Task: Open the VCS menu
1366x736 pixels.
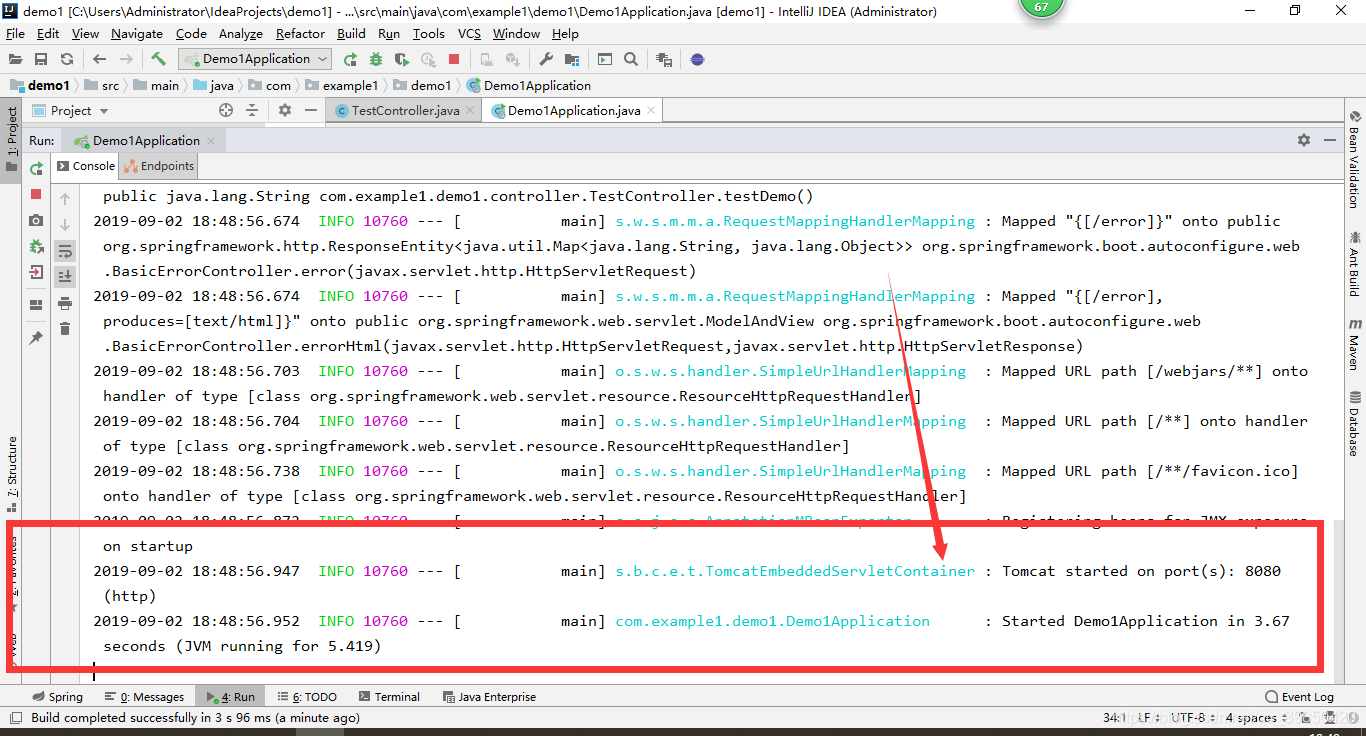Action: pyautogui.click(x=469, y=34)
